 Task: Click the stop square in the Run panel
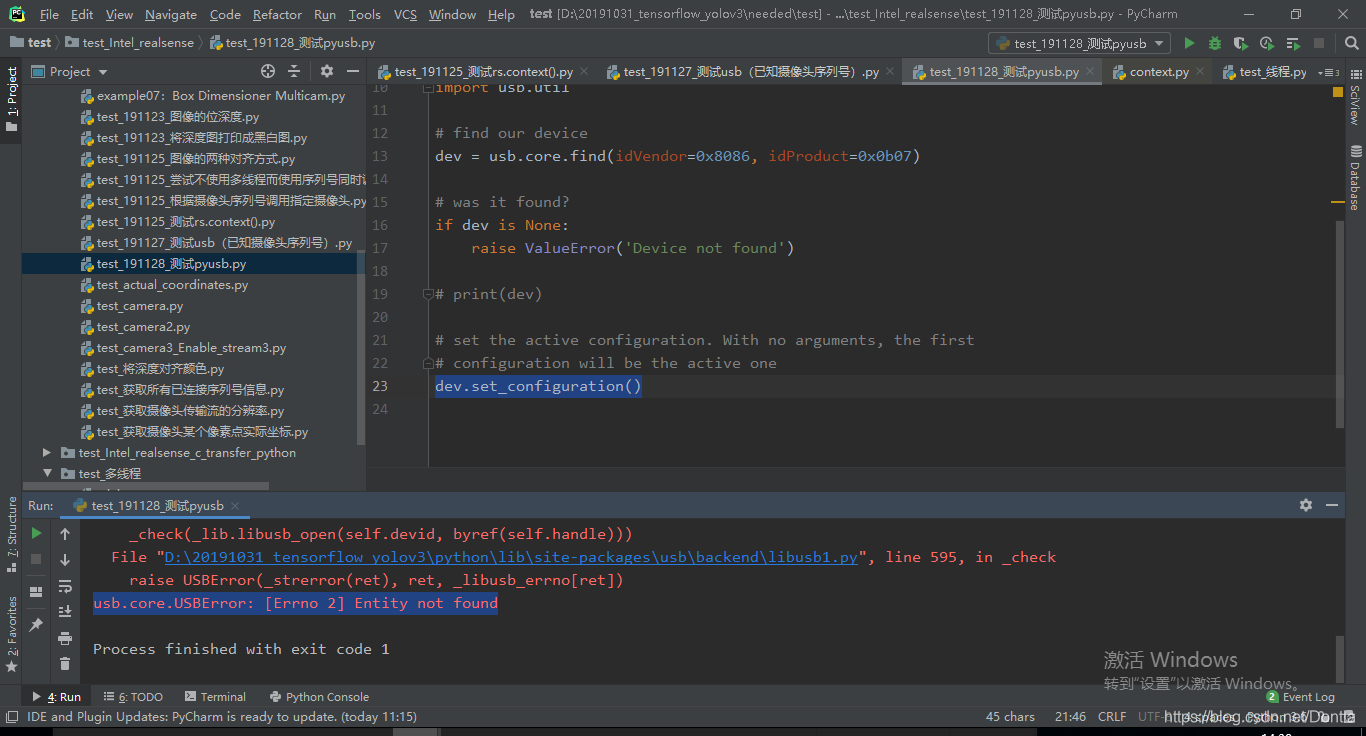36,560
